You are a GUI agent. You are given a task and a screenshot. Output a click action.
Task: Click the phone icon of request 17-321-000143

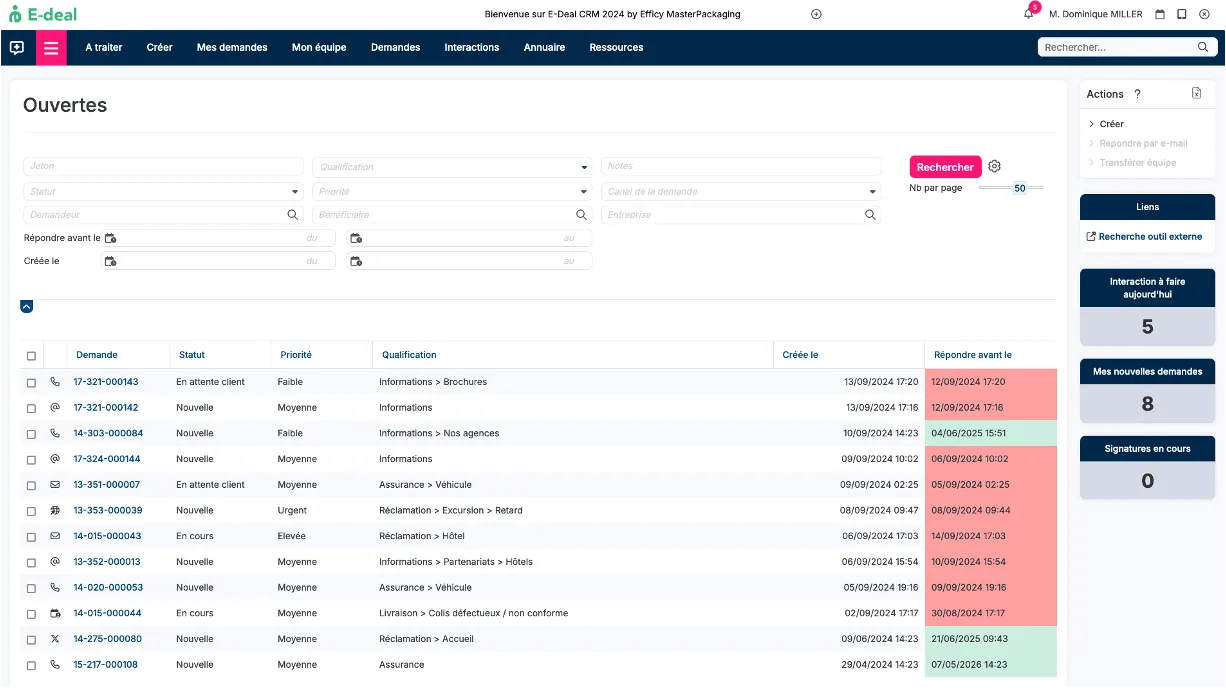(55, 382)
